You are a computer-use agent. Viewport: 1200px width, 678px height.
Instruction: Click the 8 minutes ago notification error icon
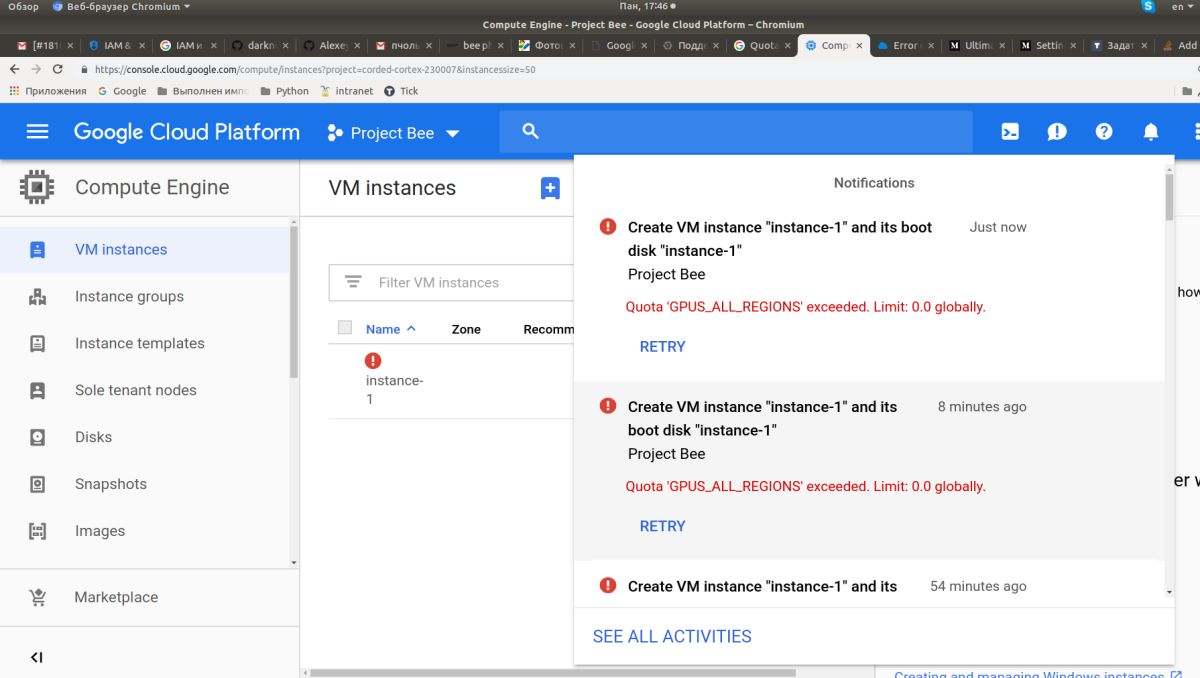point(607,406)
